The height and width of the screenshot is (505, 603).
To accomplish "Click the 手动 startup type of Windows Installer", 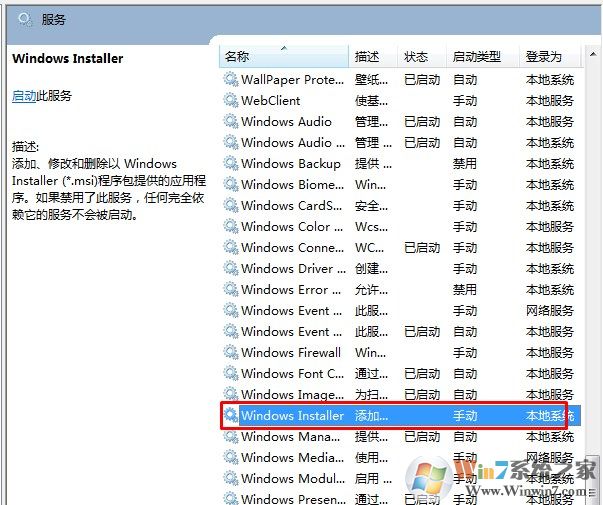I will point(465,415).
